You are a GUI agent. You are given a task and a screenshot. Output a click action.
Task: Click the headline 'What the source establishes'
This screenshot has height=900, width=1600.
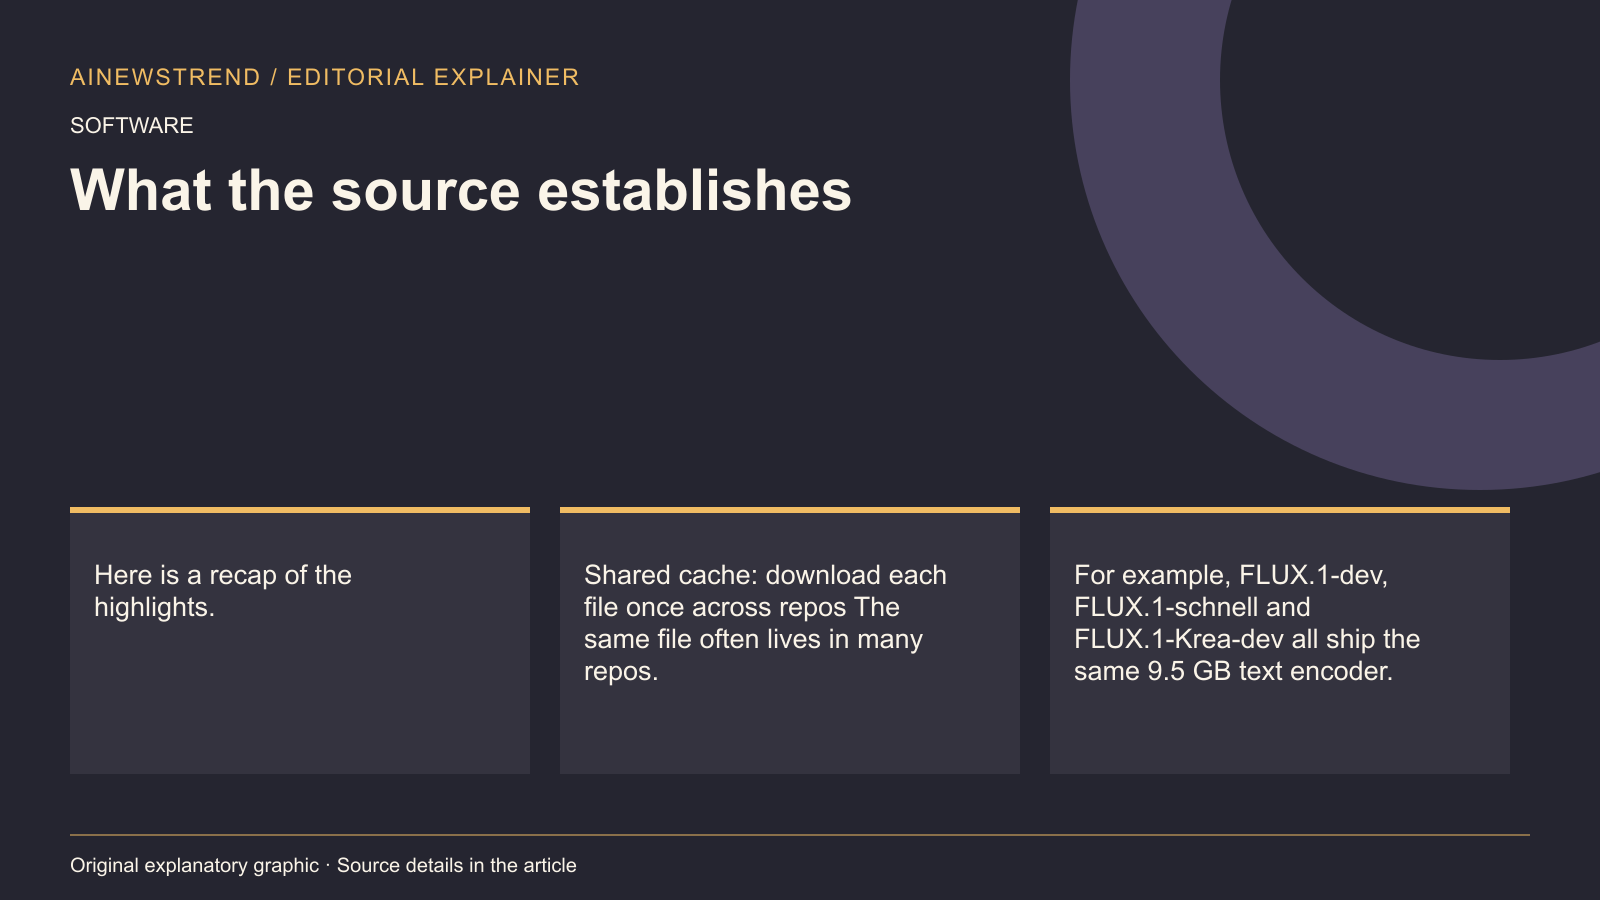point(461,190)
